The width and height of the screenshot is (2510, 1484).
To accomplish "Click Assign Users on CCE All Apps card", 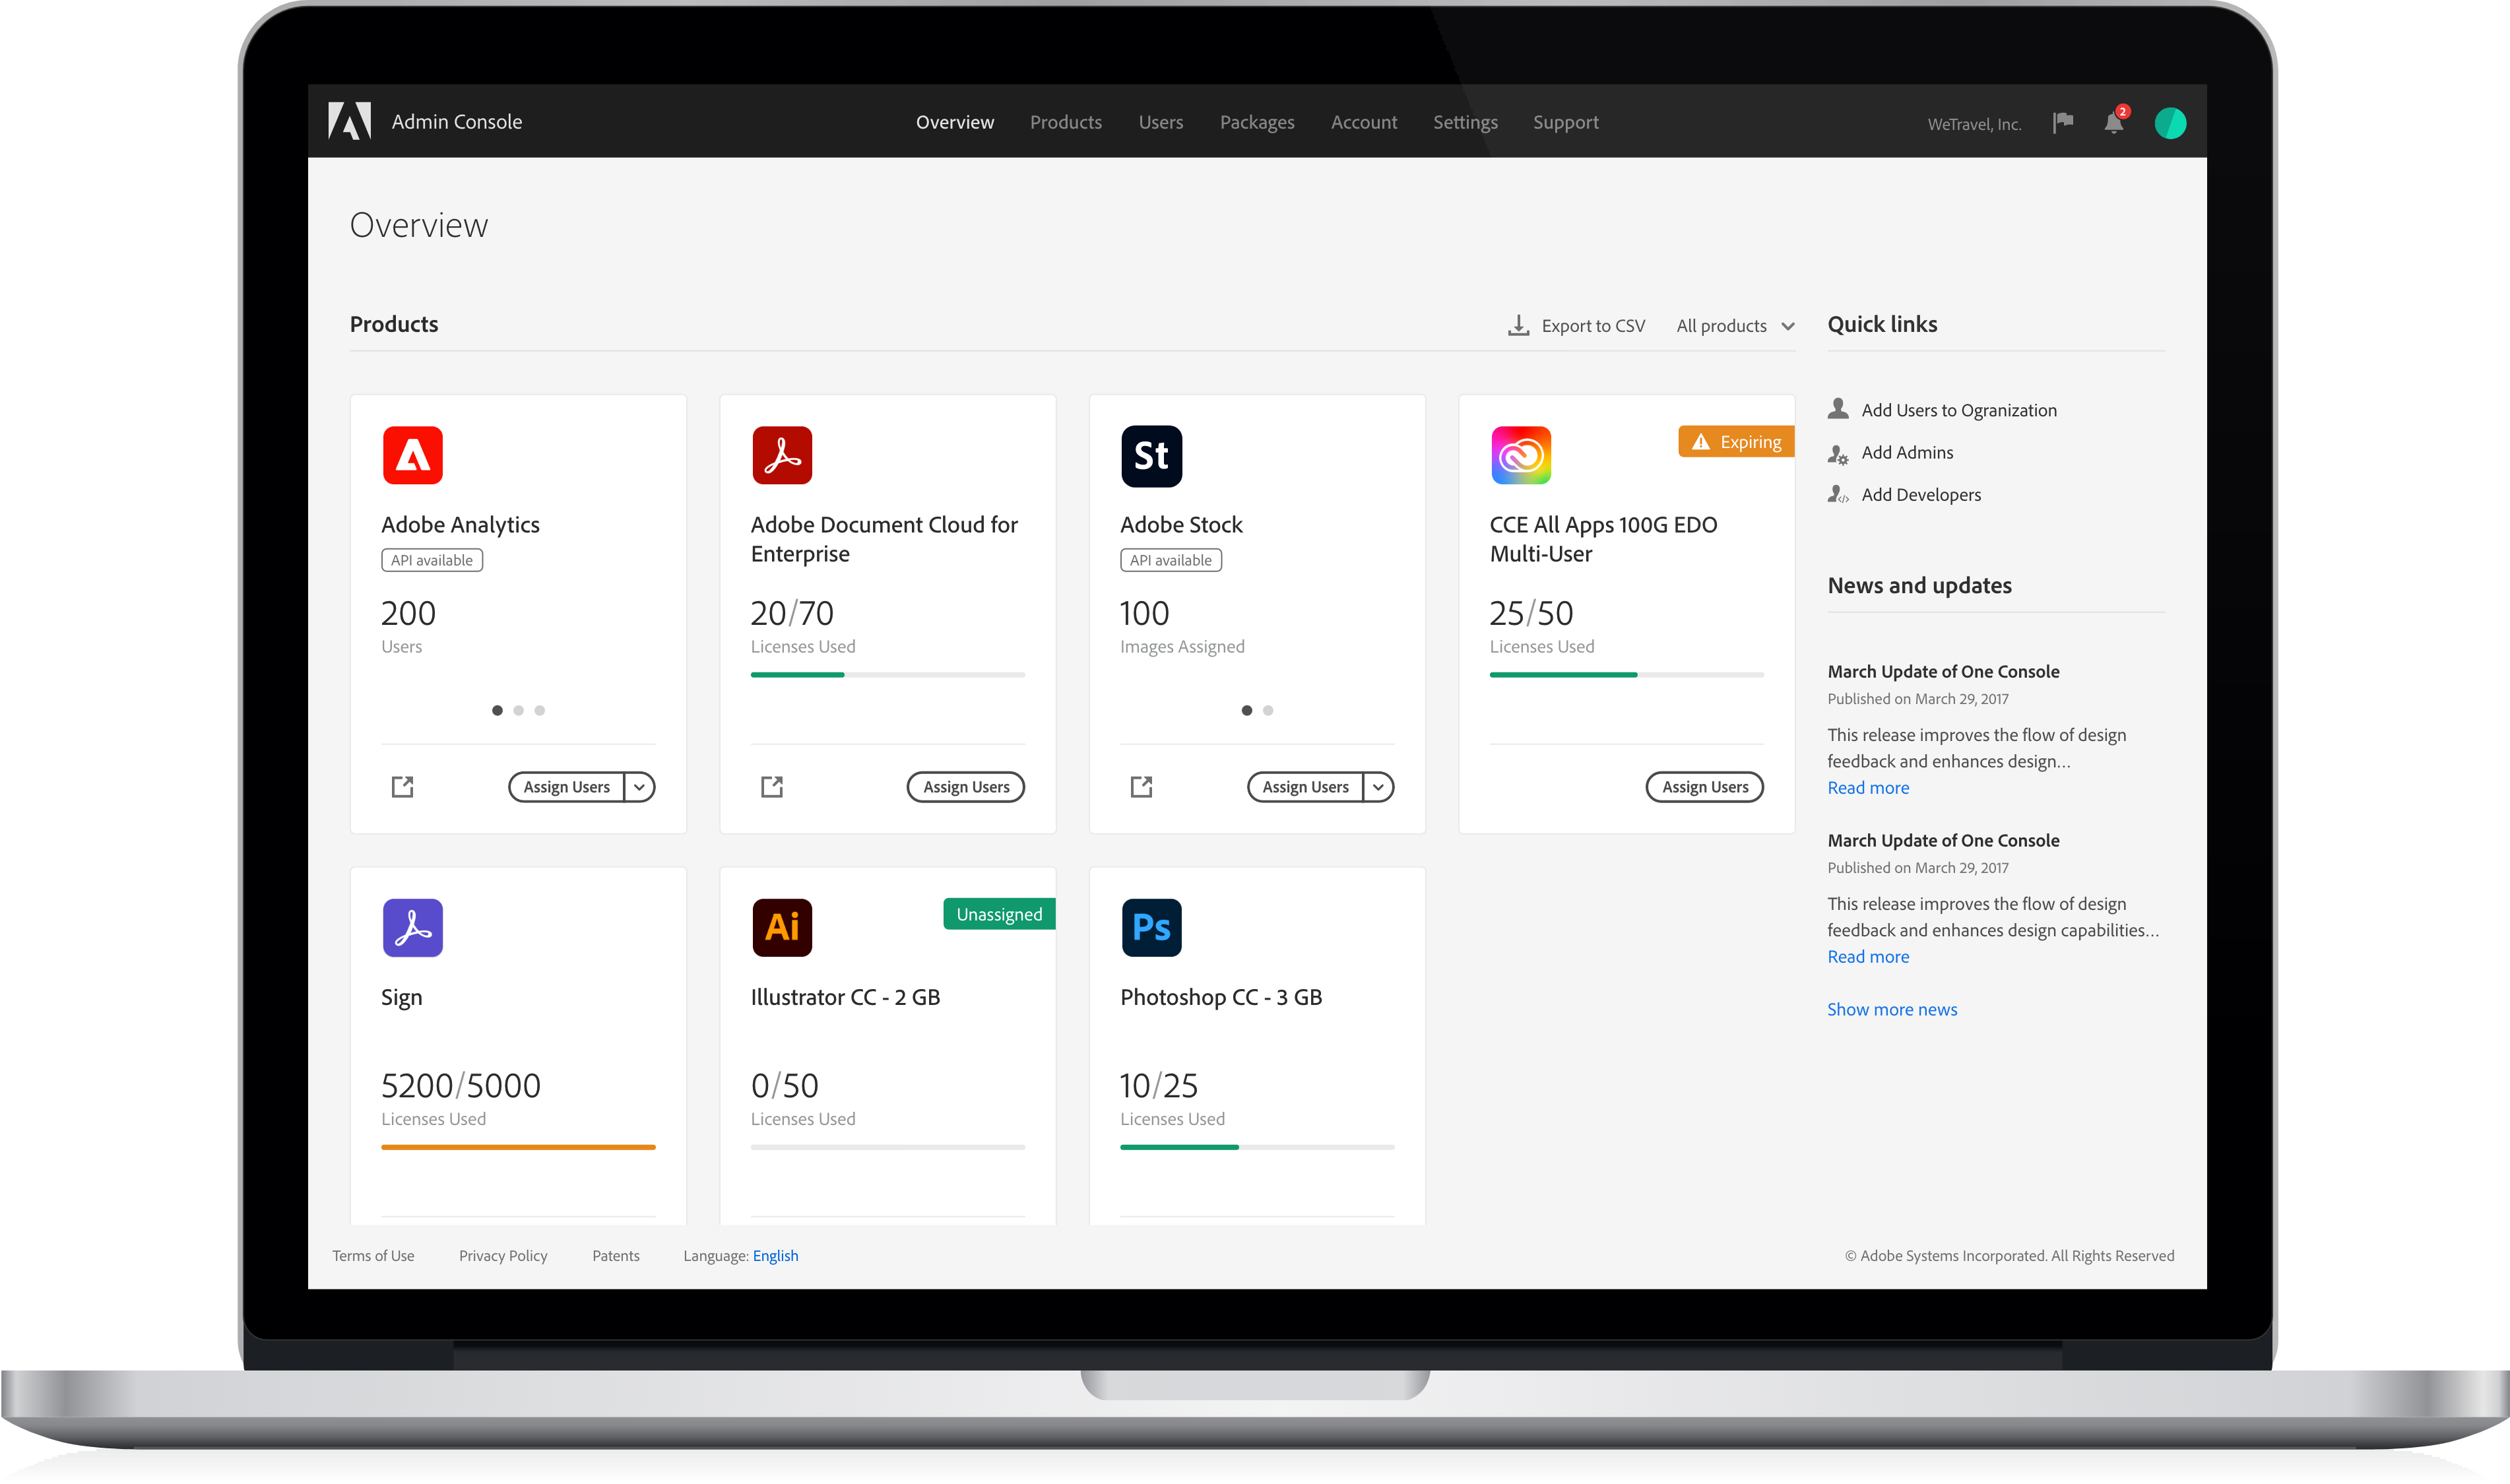I will [1705, 787].
